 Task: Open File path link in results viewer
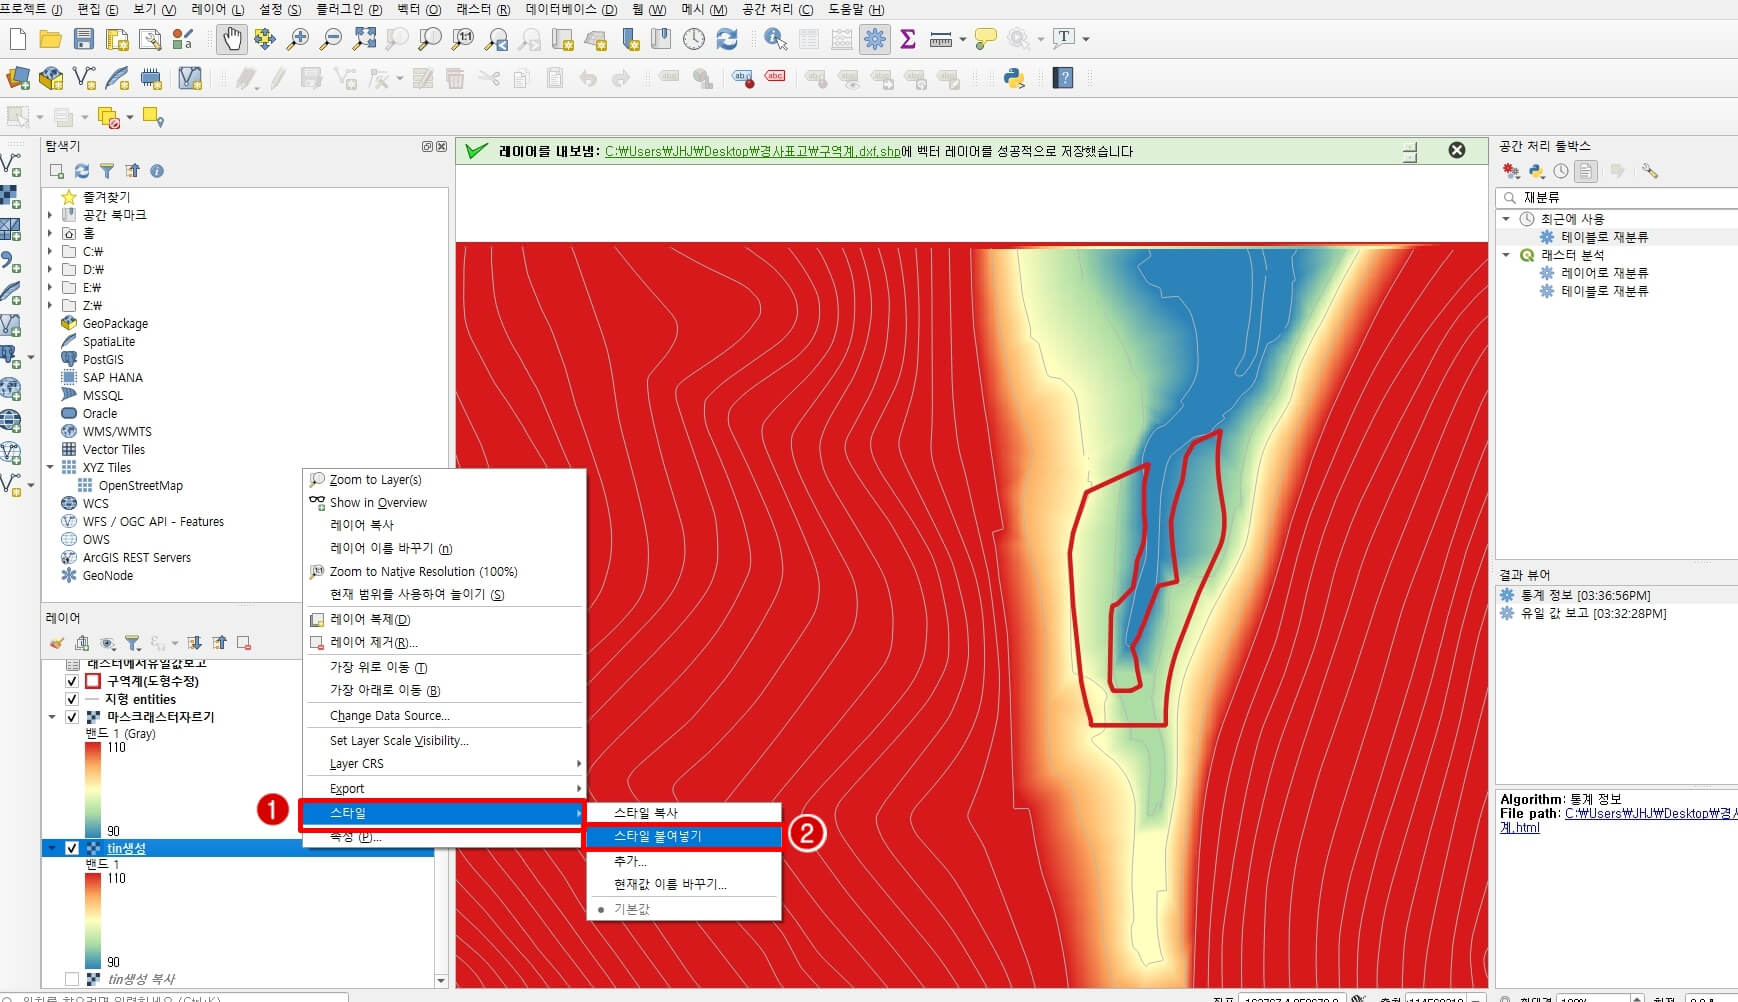coord(1651,813)
